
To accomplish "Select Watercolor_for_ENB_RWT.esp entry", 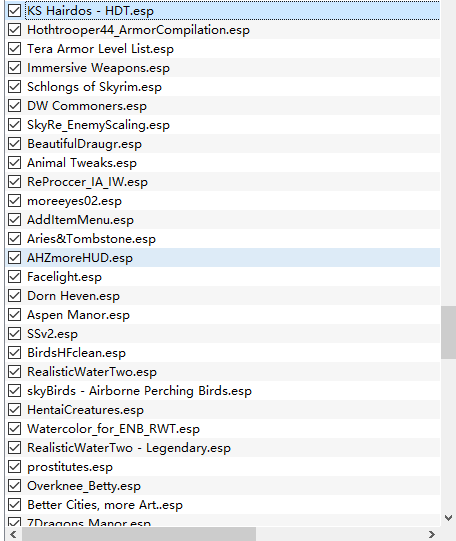I will (113, 429).
